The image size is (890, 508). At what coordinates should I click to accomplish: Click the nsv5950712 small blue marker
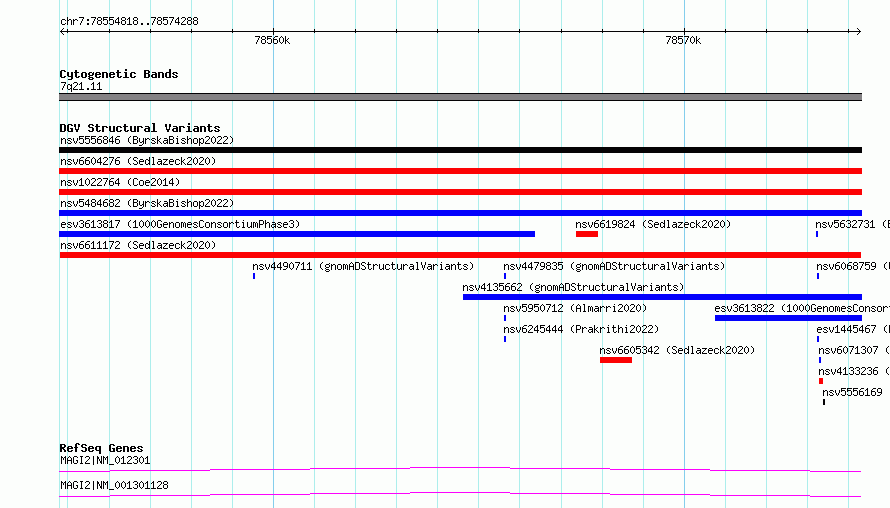(x=505, y=318)
